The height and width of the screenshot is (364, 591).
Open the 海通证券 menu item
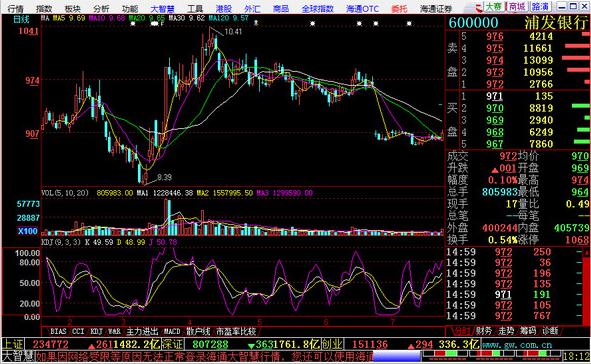coord(436,8)
